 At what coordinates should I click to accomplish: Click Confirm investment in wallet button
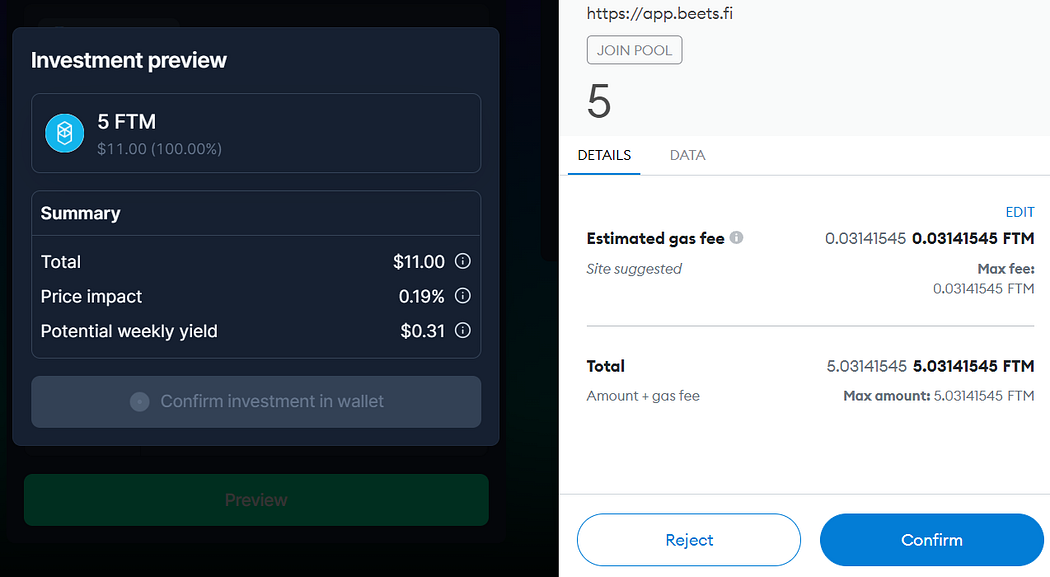pos(256,401)
